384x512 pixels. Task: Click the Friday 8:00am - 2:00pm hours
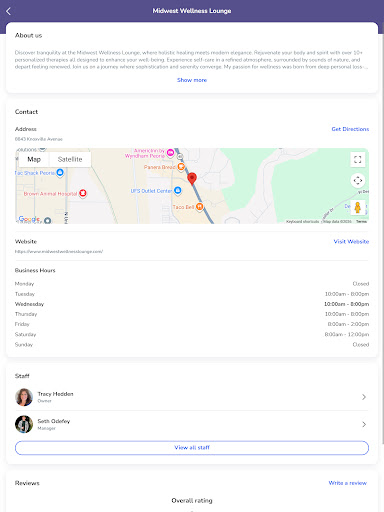(348, 324)
